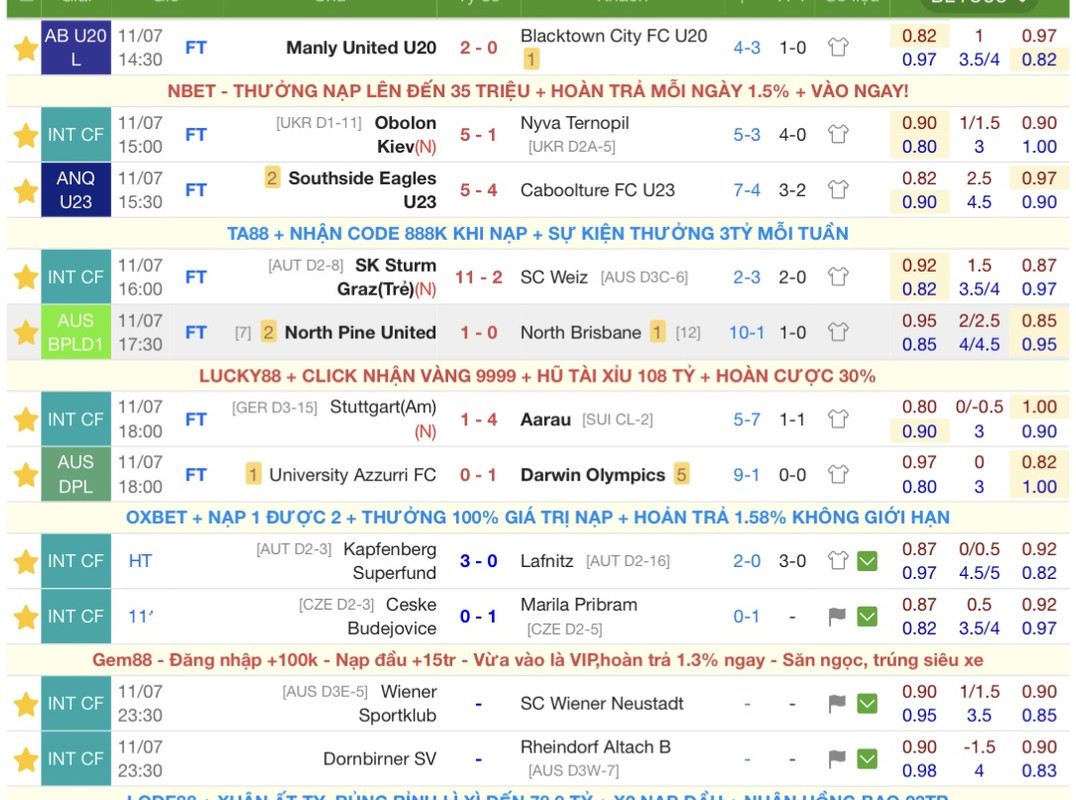
Task: Toggle favorite star for North Pine United match
Action: (x=25, y=333)
